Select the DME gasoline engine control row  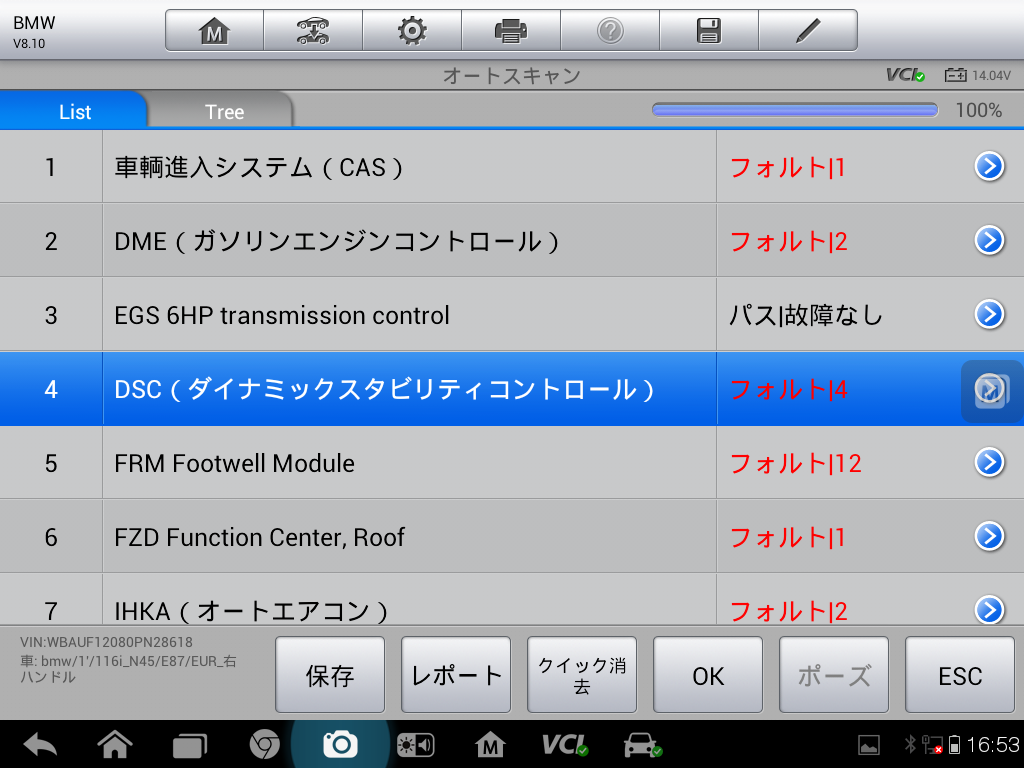tap(512, 240)
